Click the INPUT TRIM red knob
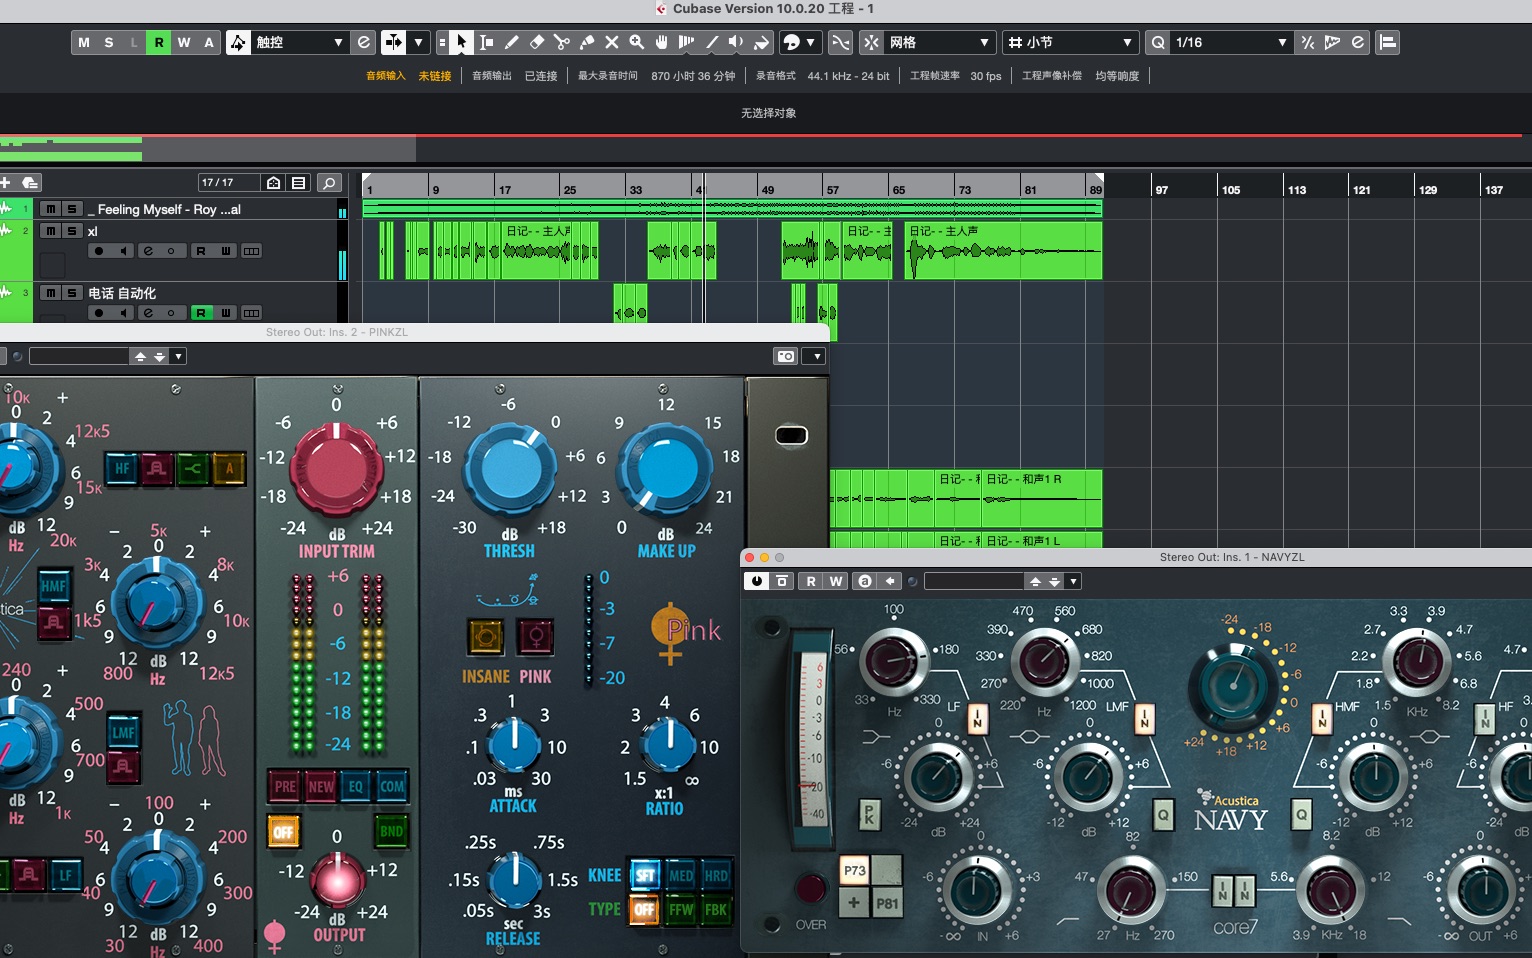Screen dimensions: 1532x958 pos(337,469)
